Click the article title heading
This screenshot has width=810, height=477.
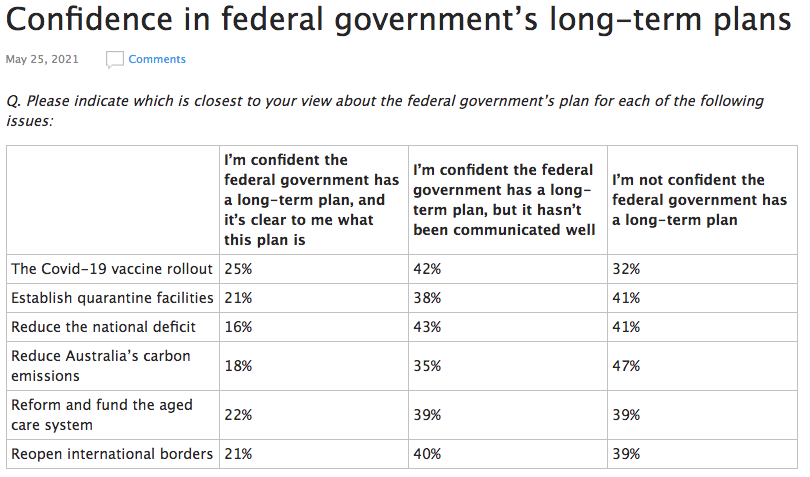tap(399, 22)
